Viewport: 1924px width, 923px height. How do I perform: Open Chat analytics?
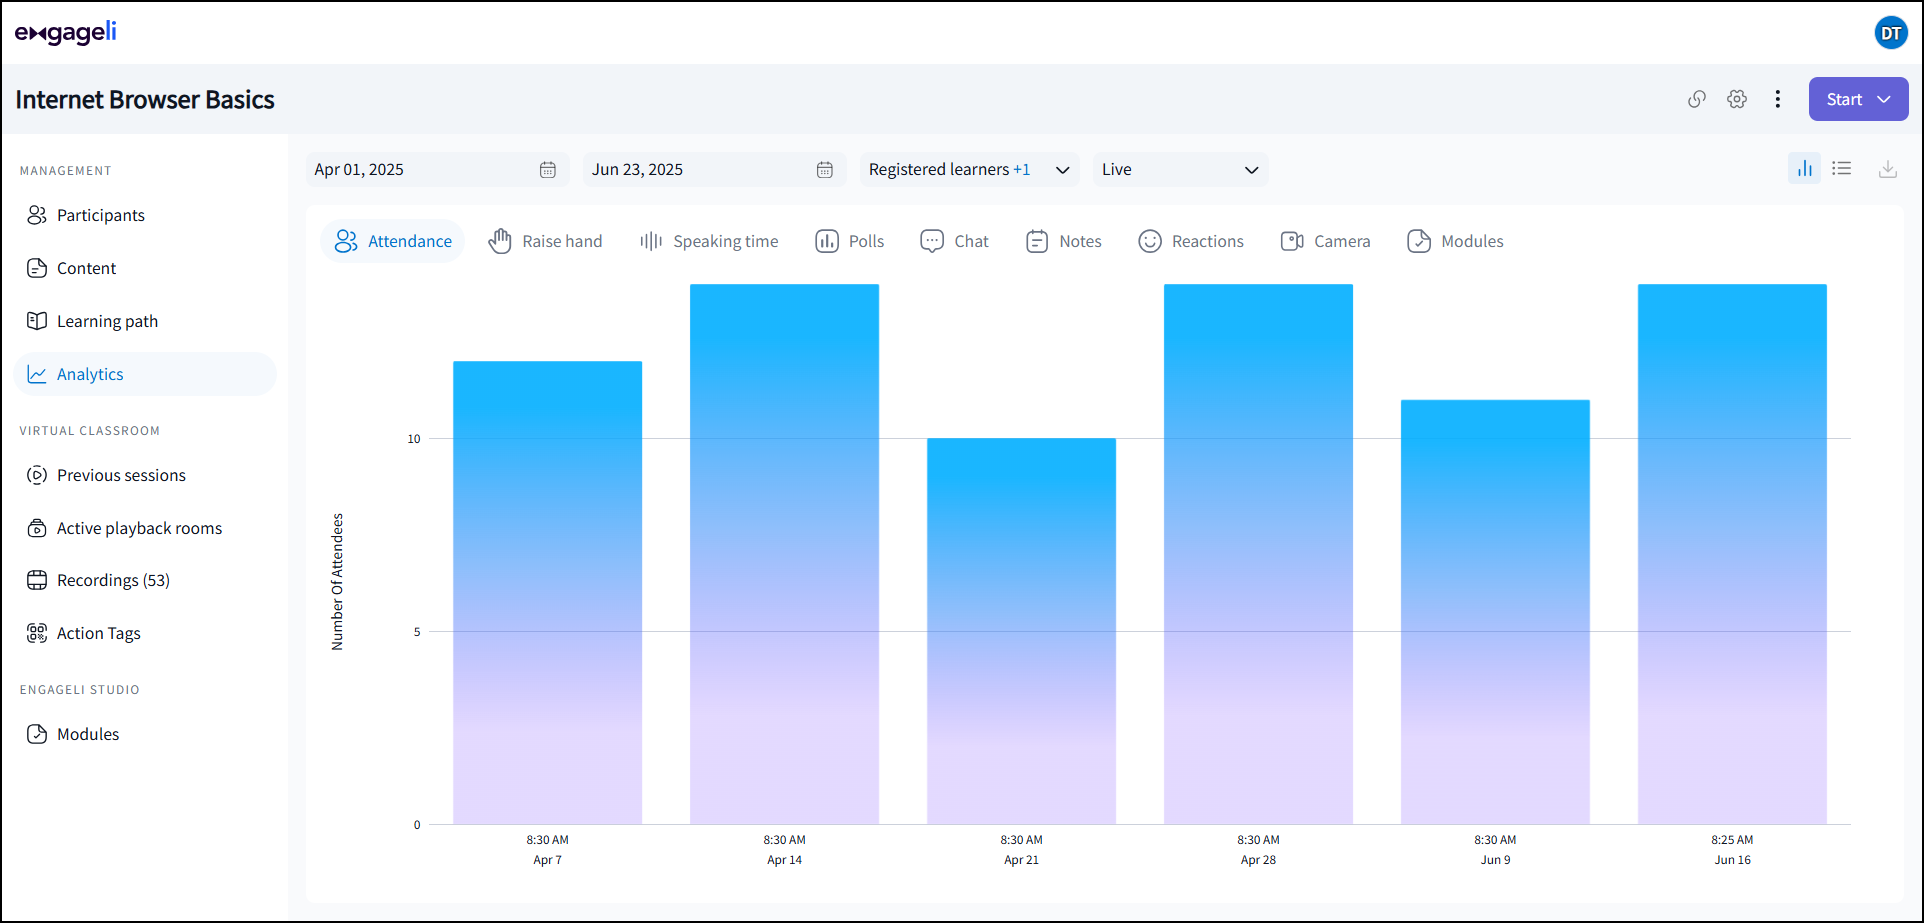(x=954, y=241)
